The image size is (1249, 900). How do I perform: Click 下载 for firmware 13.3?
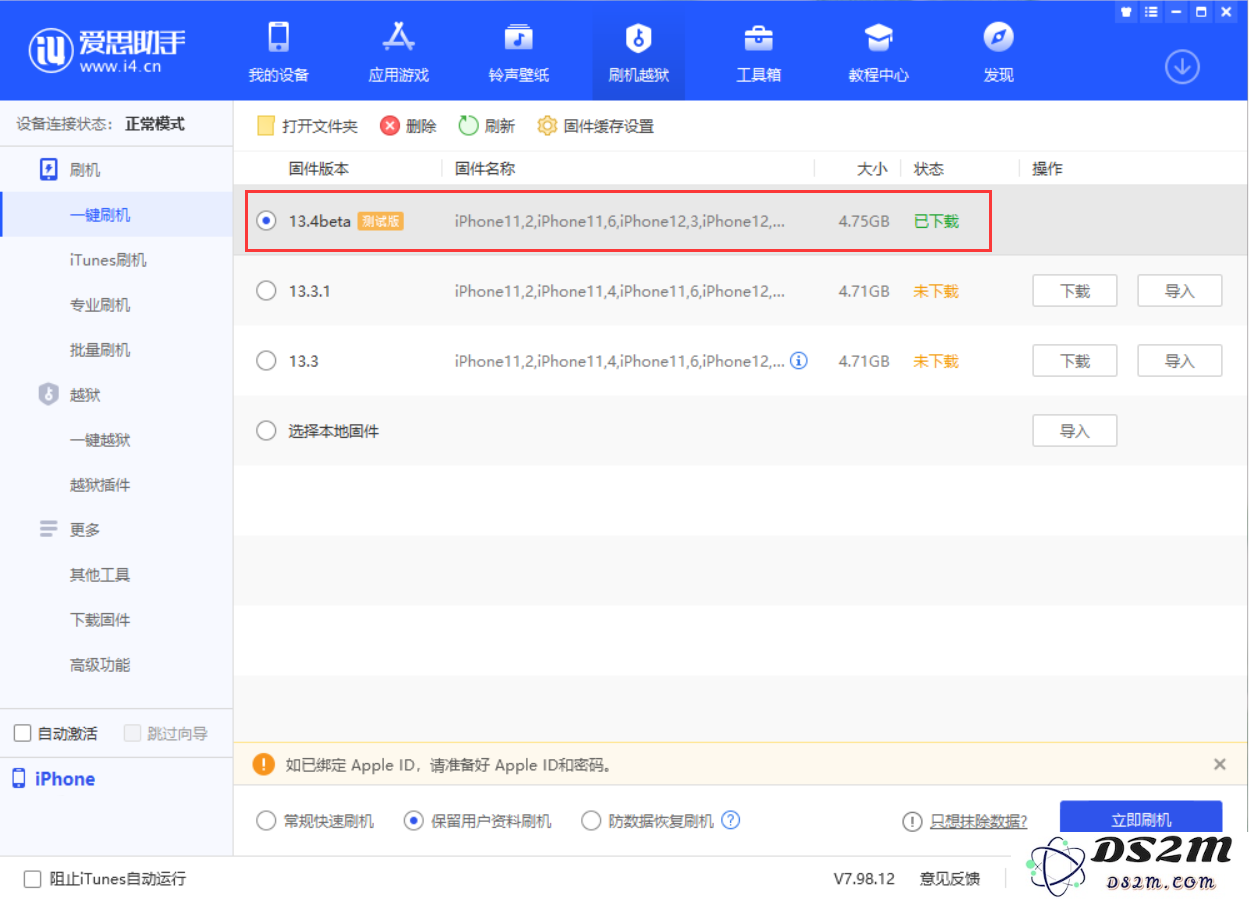[x=1074, y=361]
